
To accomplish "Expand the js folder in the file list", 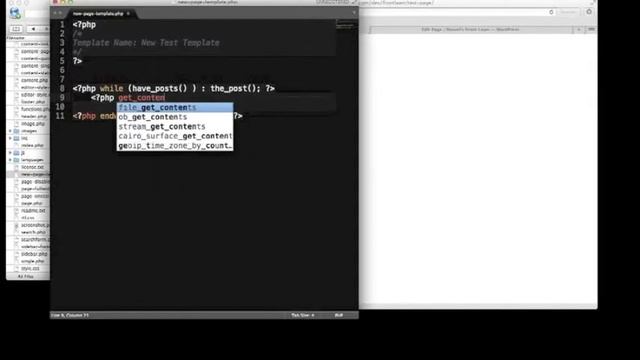I will tap(10, 153).
